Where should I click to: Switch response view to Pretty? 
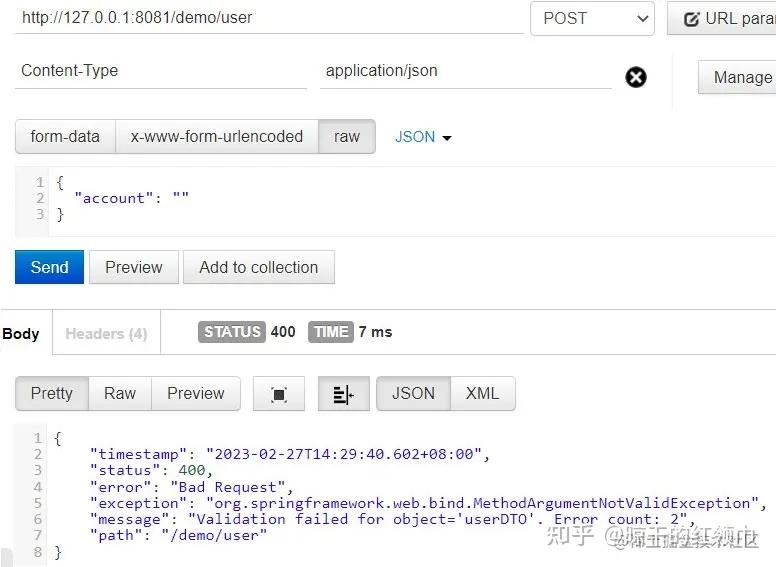pyautogui.click(x=52, y=393)
